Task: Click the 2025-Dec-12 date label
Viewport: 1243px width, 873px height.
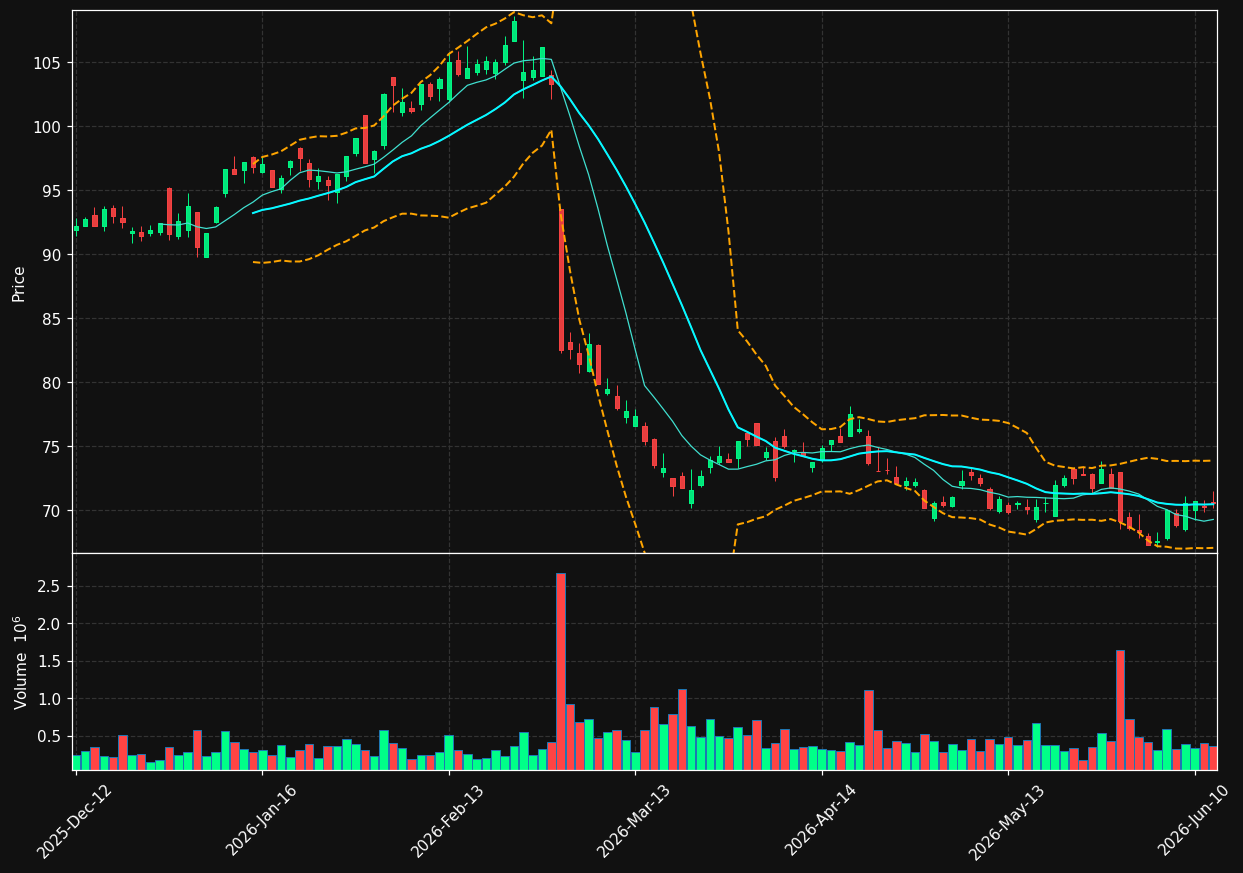Action: tap(75, 821)
